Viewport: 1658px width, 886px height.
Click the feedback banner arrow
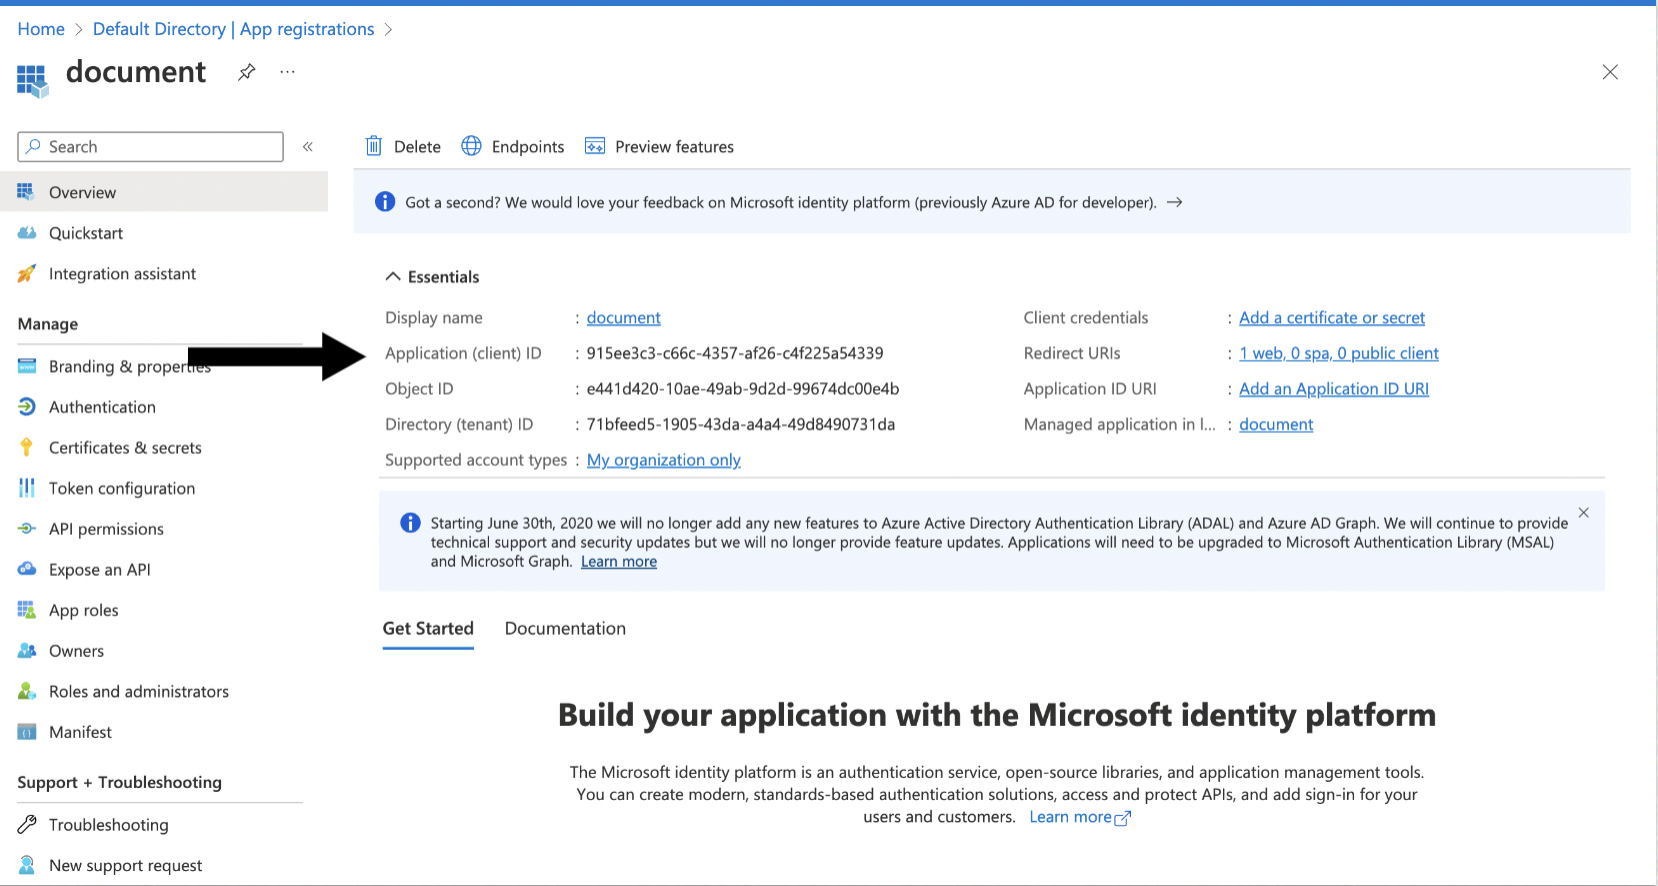click(x=1175, y=202)
